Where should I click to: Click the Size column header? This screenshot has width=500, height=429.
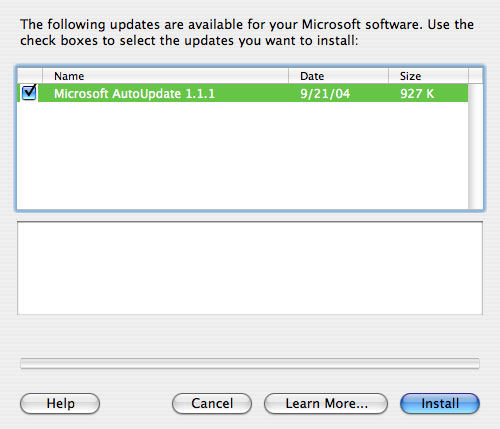pyautogui.click(x=428, y=76)
